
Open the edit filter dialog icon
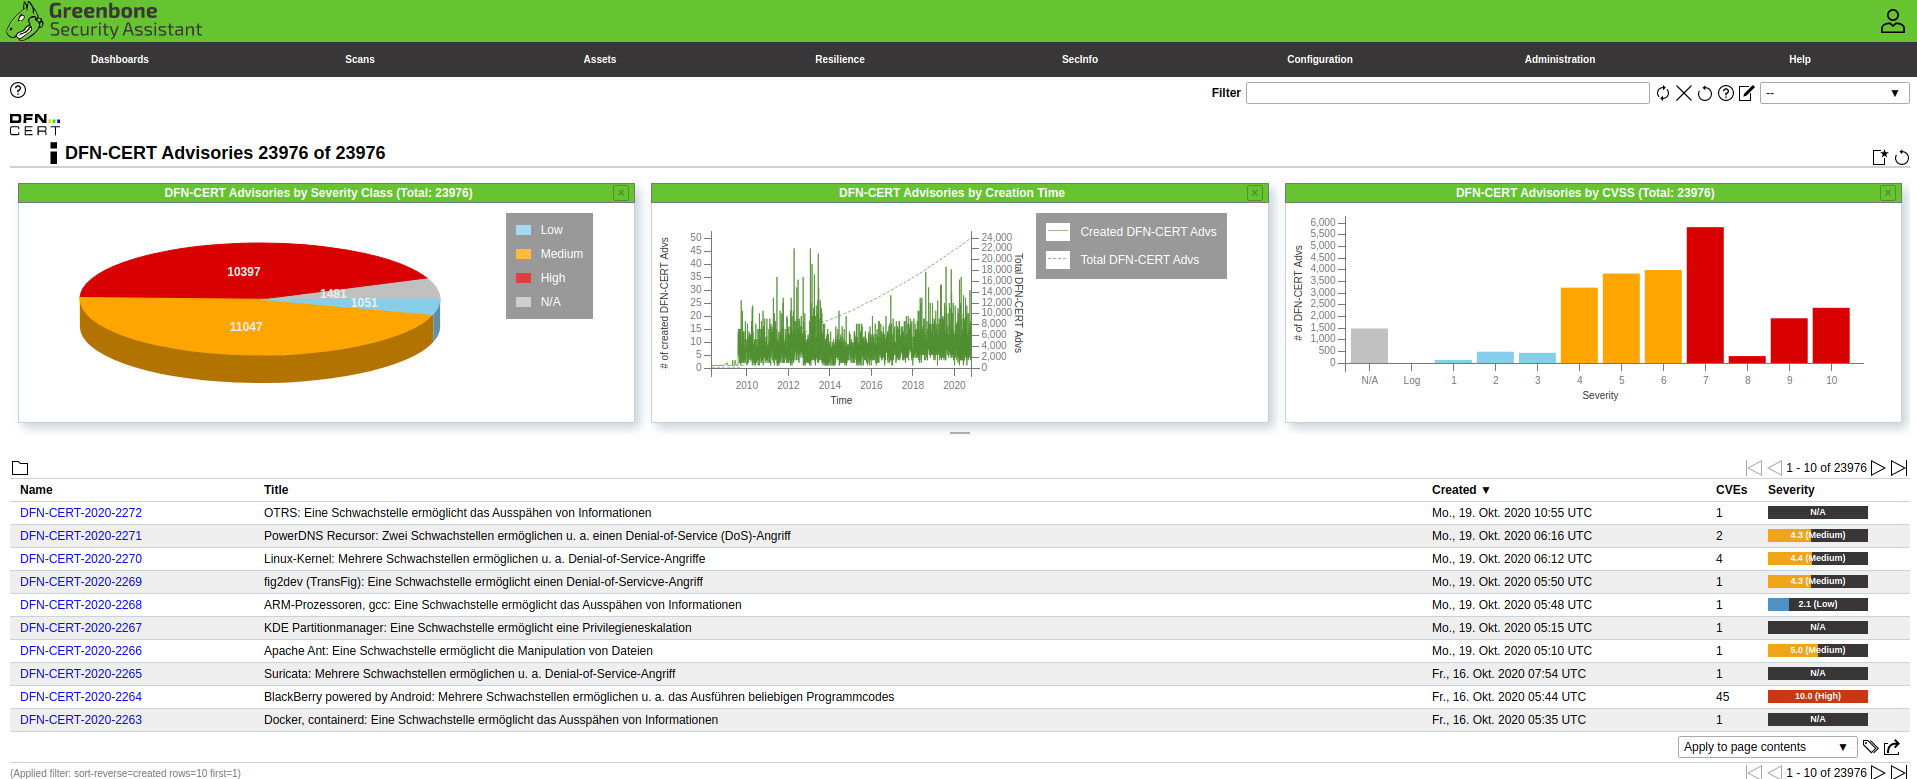pos(1747,93)
